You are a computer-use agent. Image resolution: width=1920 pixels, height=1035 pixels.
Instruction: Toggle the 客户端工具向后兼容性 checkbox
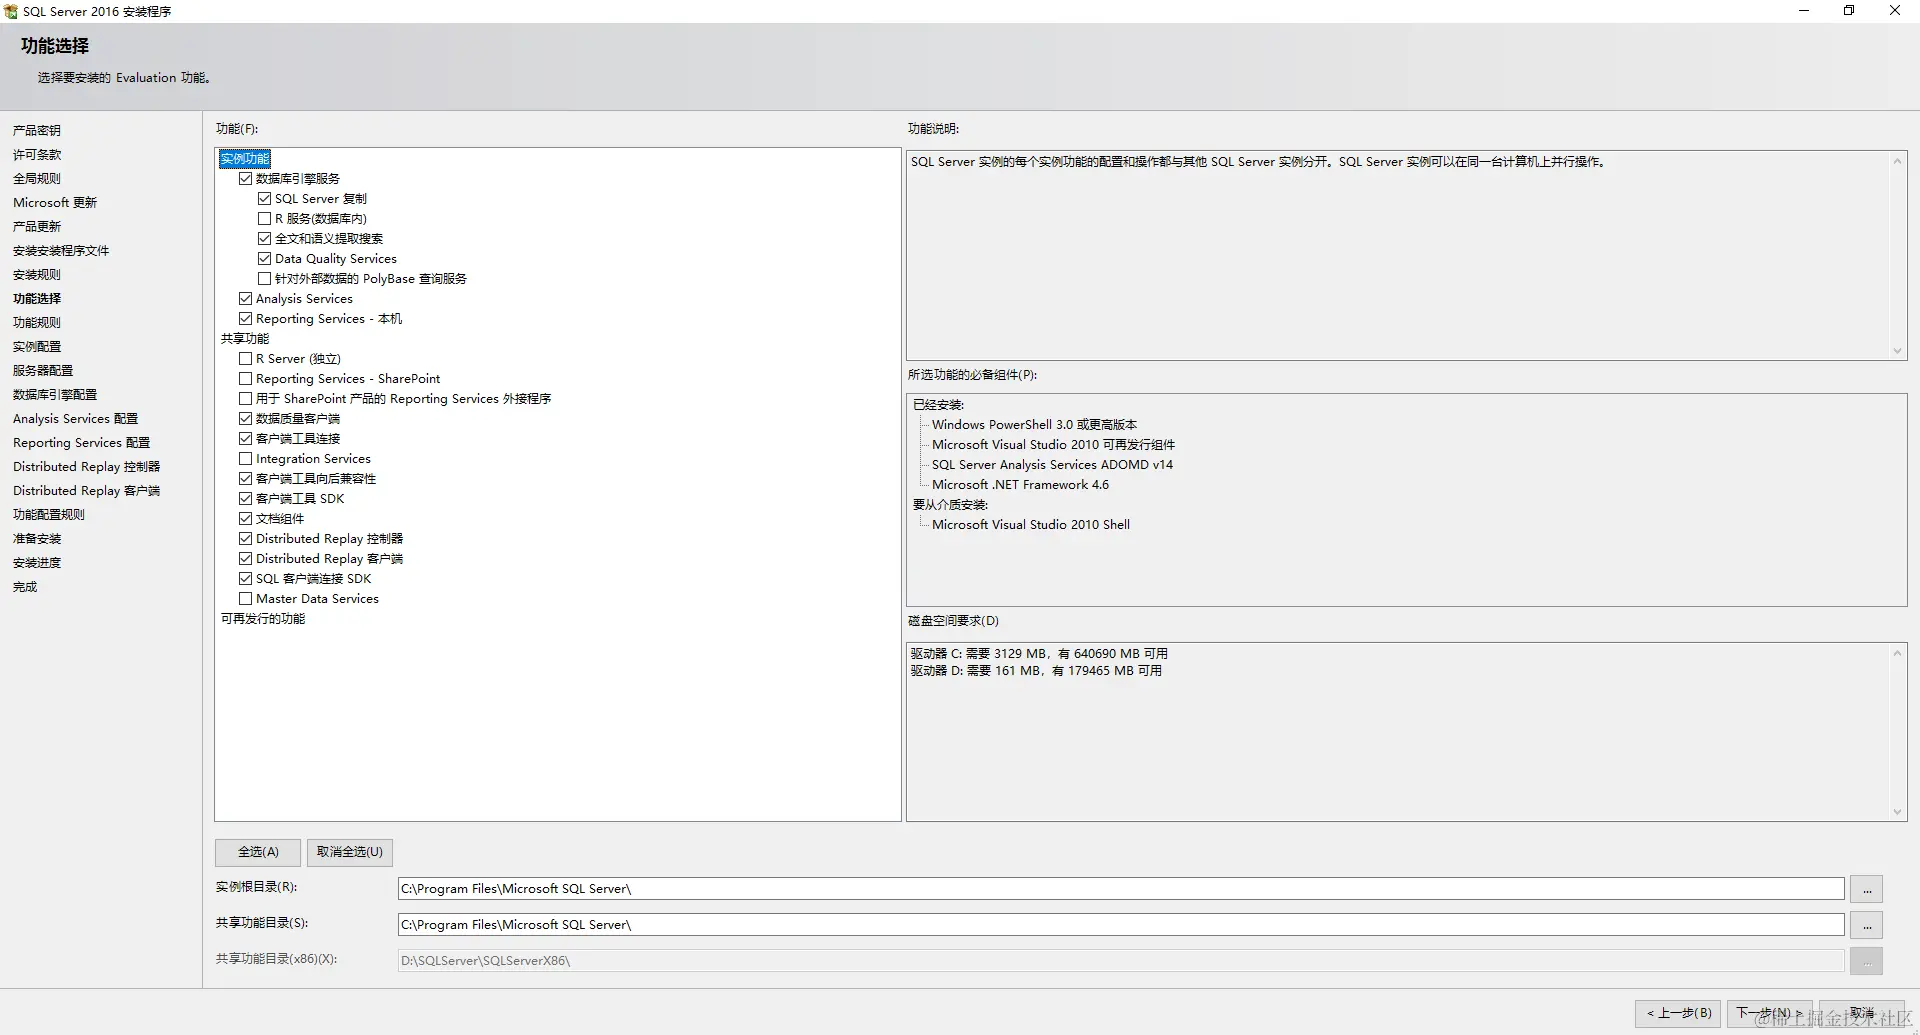245,479
